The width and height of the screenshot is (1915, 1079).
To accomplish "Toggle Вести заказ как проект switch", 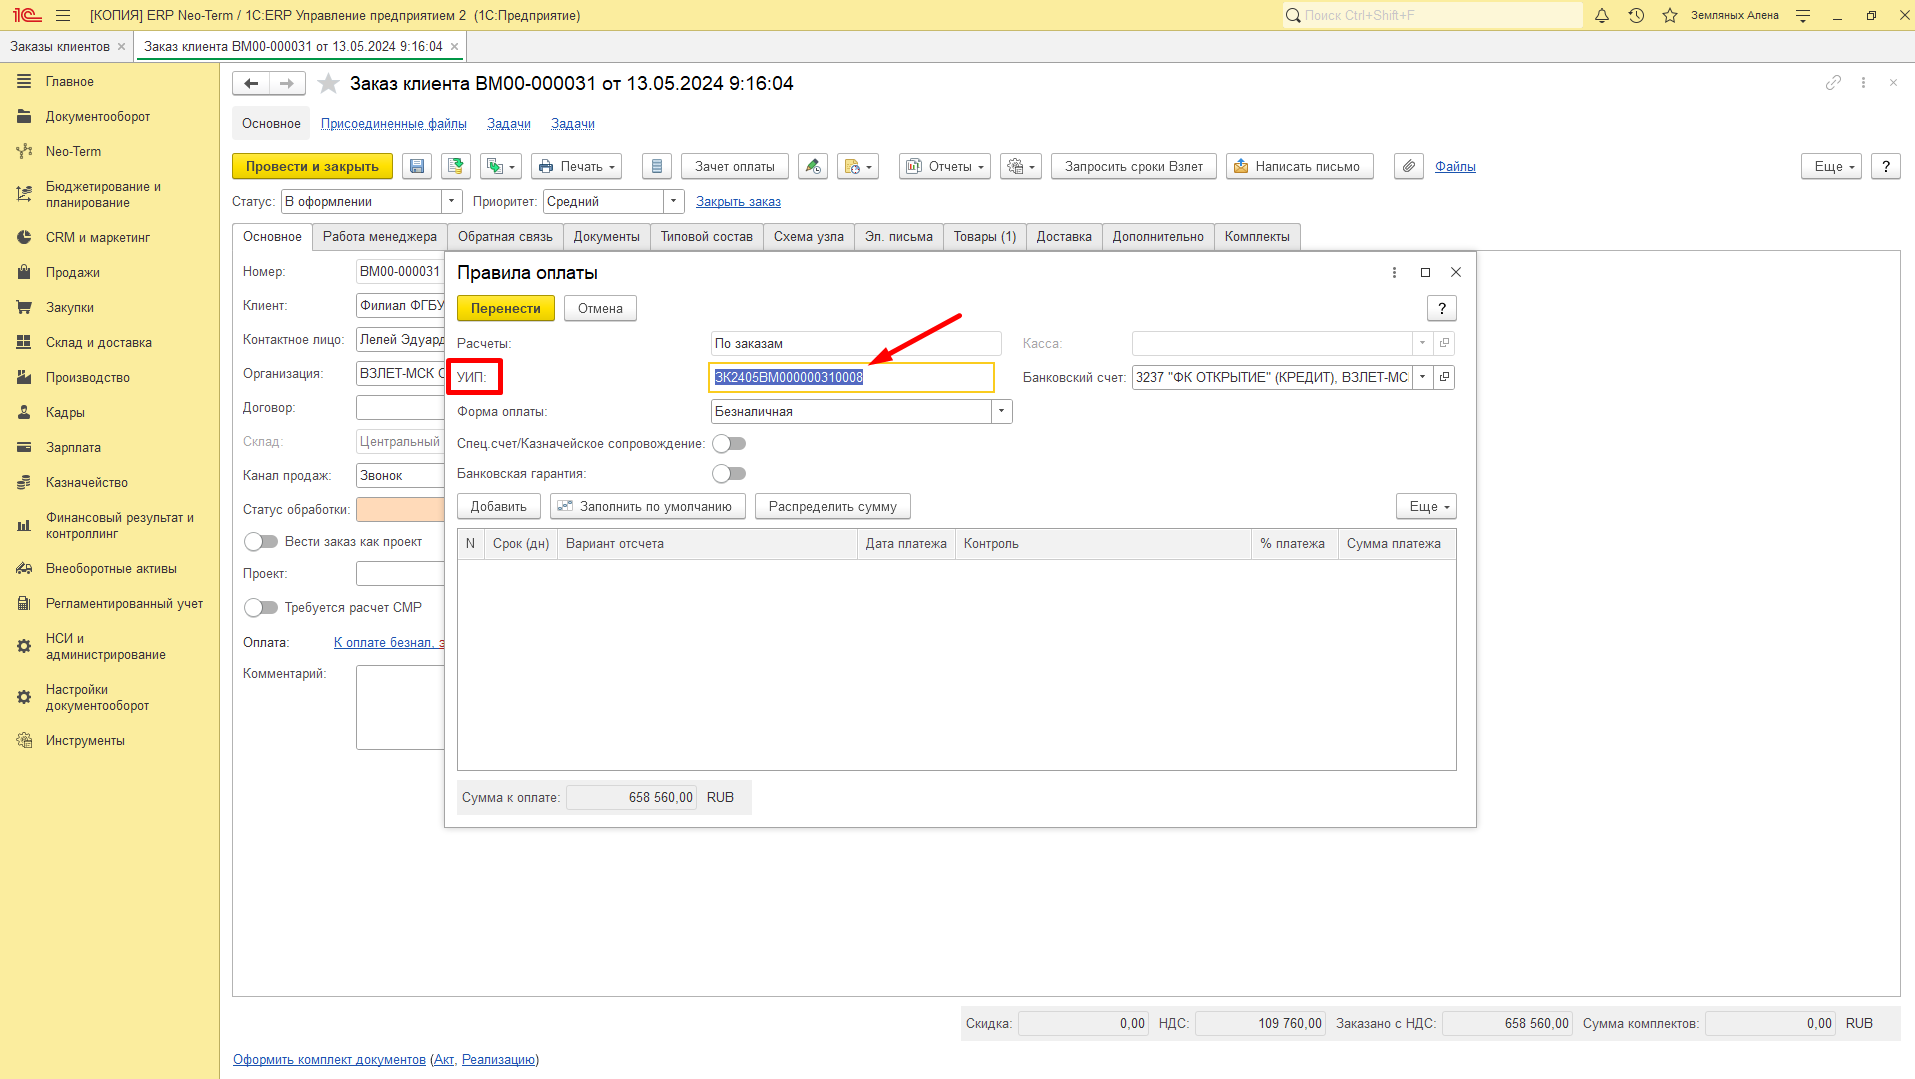I will 261,542.
